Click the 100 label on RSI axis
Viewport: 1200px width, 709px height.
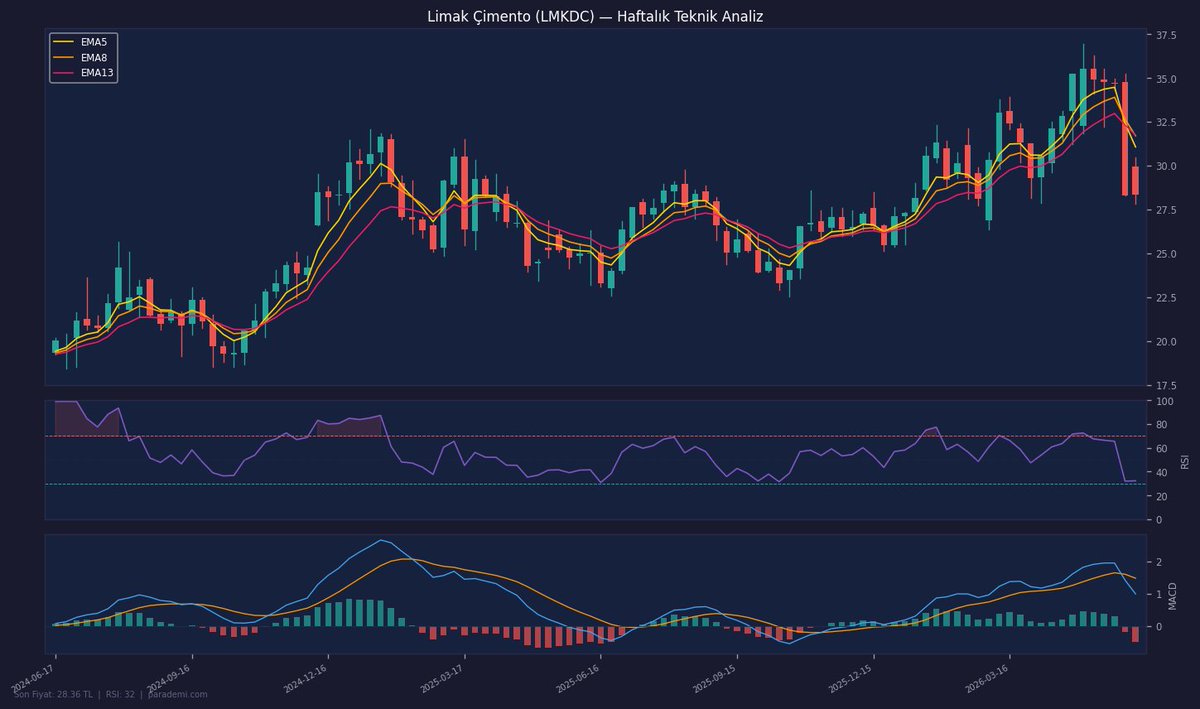(x=1163, y=401)
